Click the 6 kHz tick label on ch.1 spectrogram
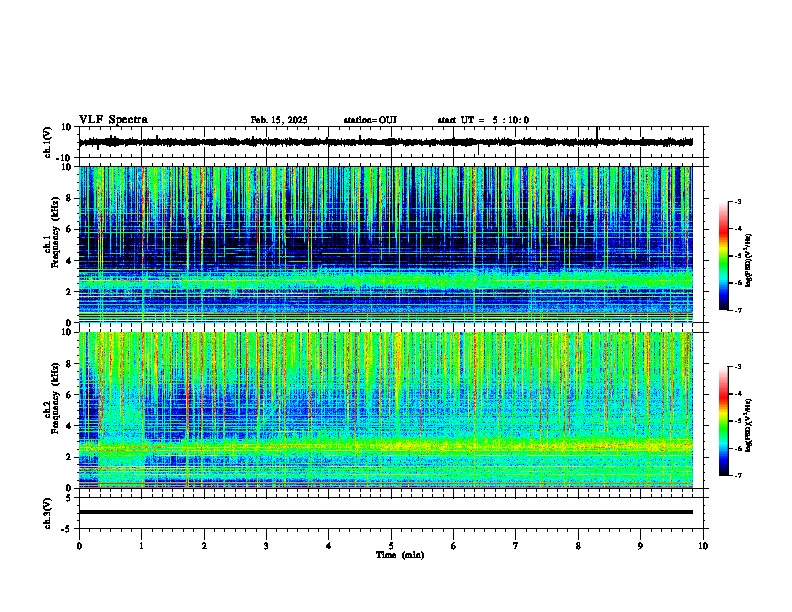792x612 pixels. click(x=69, y=229)
